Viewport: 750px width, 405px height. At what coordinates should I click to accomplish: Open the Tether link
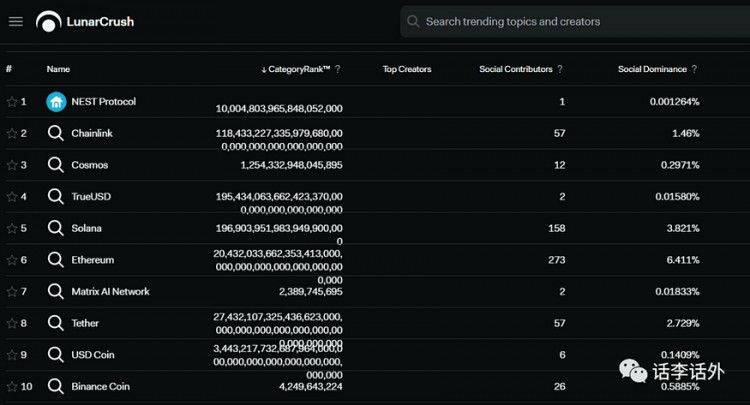[85, 323]
